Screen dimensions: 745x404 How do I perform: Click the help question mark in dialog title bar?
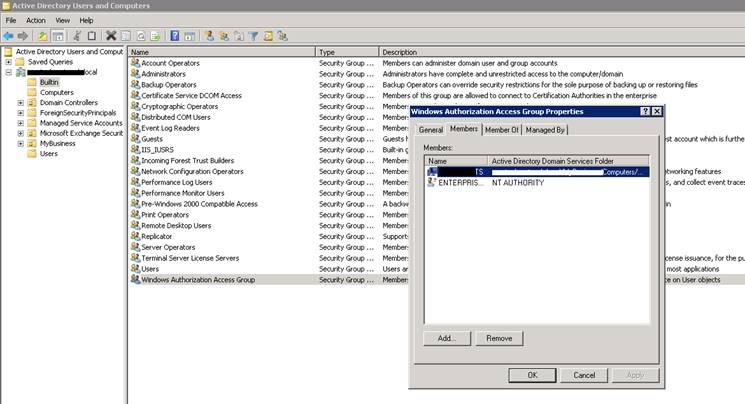click(645, 111)
